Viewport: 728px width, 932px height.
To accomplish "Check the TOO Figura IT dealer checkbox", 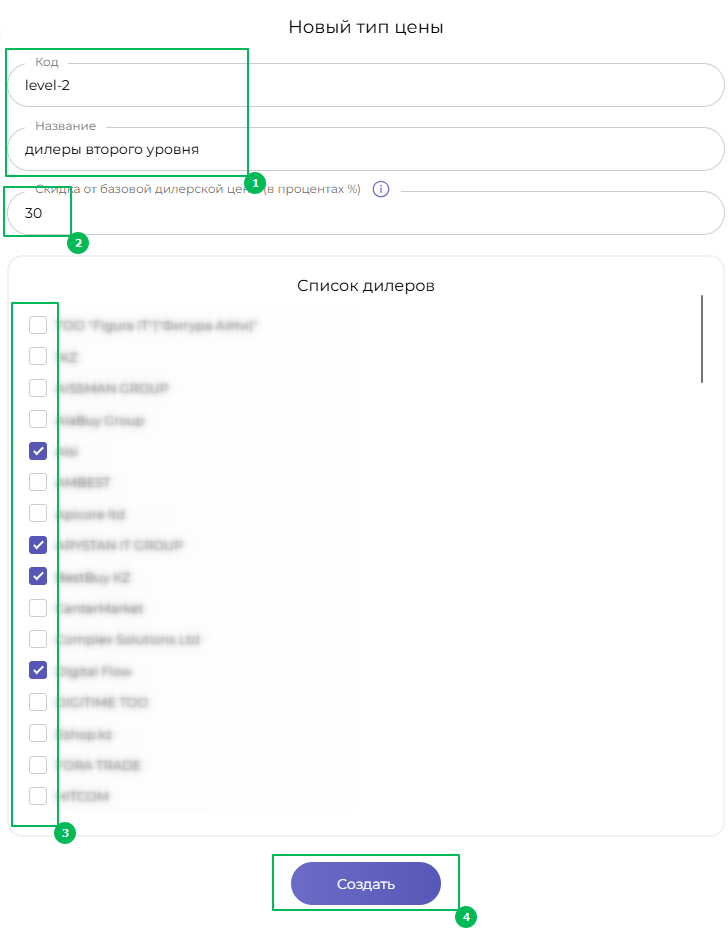I will 38,325.
